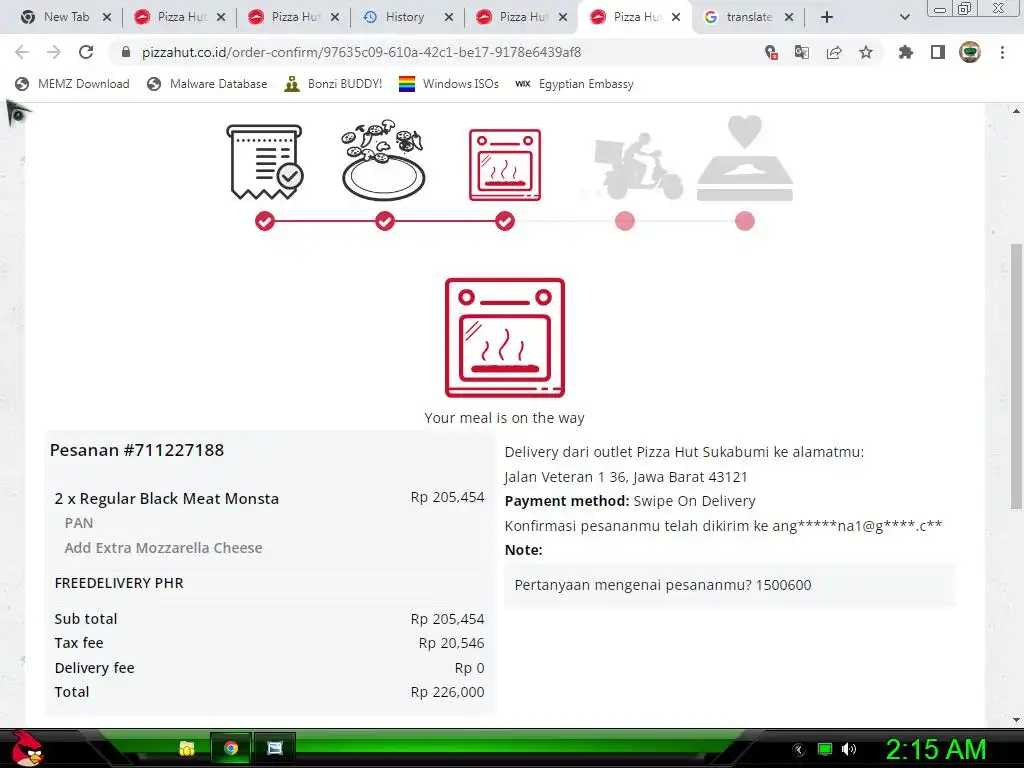The height and width of the screenshot is (768, 1024).
Task: Click the order received receipt icon
Action: [264, 162]
